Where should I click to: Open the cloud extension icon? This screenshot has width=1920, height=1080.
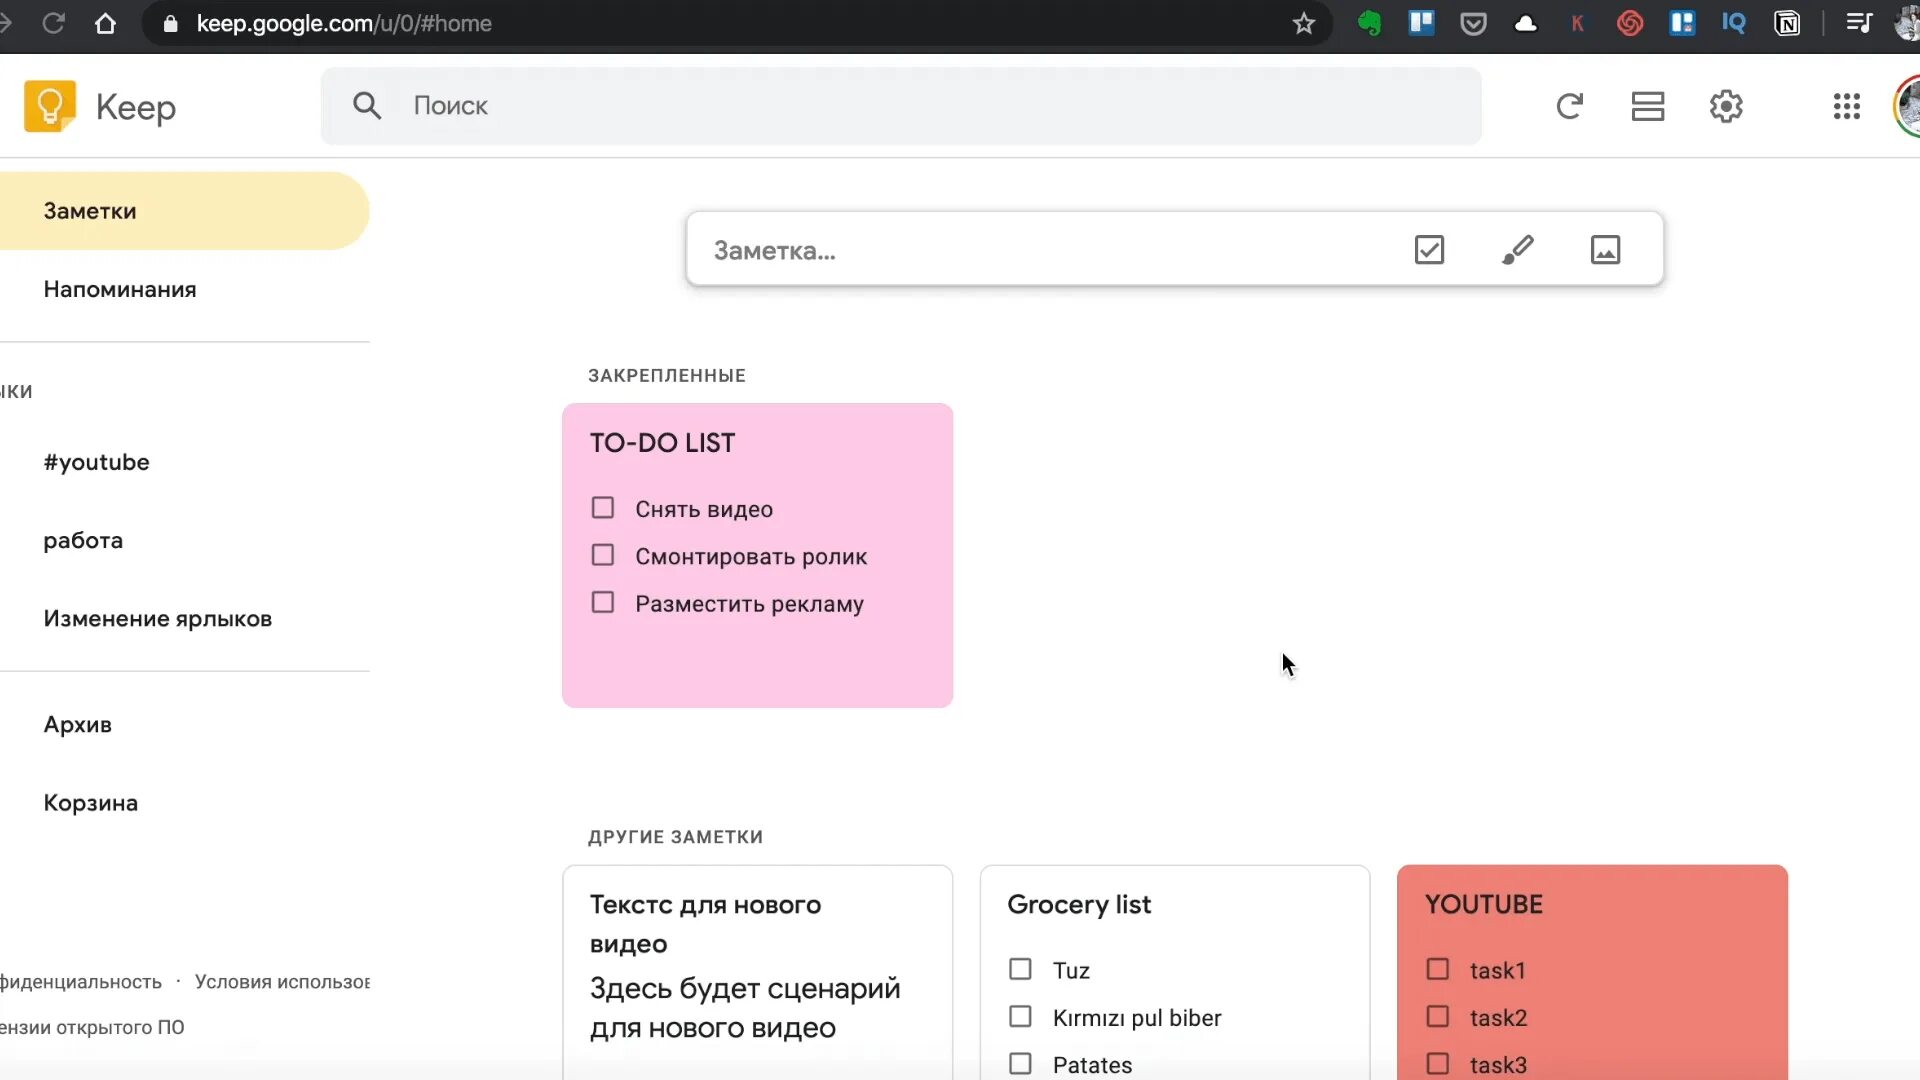click(x=1525, y=23)
